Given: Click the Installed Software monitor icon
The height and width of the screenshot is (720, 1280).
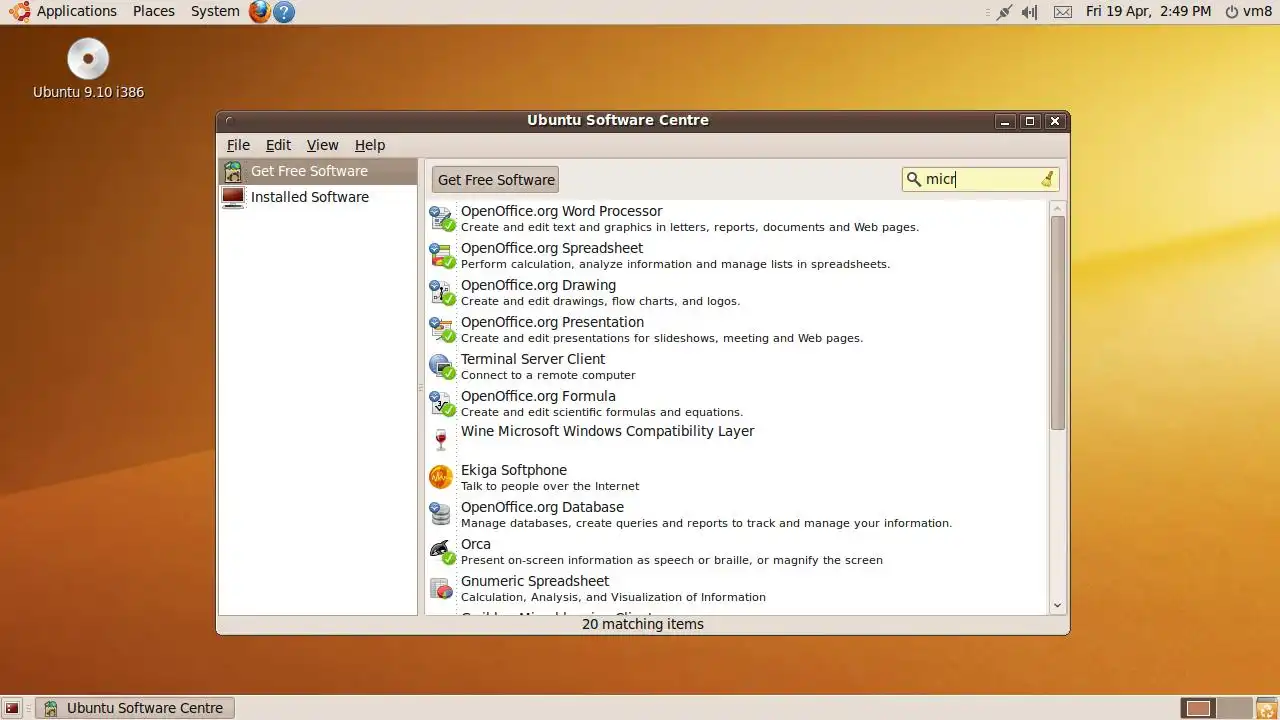Looking at the screenshot, I should (x=233, y=197).
